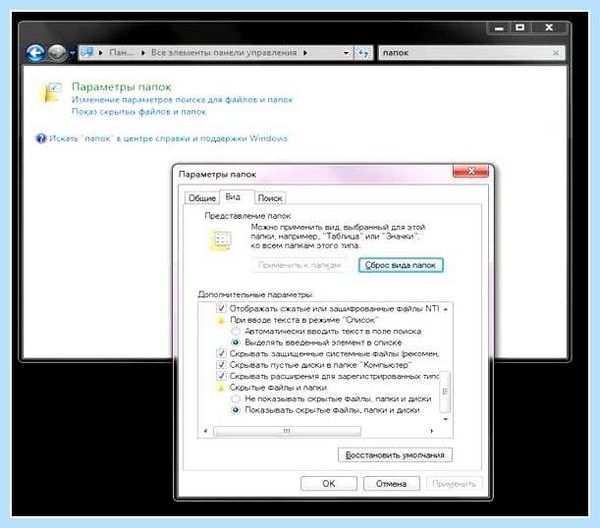Open the 'Параметры папок' heading link
The image size is (600, 528).
[121, 87]
